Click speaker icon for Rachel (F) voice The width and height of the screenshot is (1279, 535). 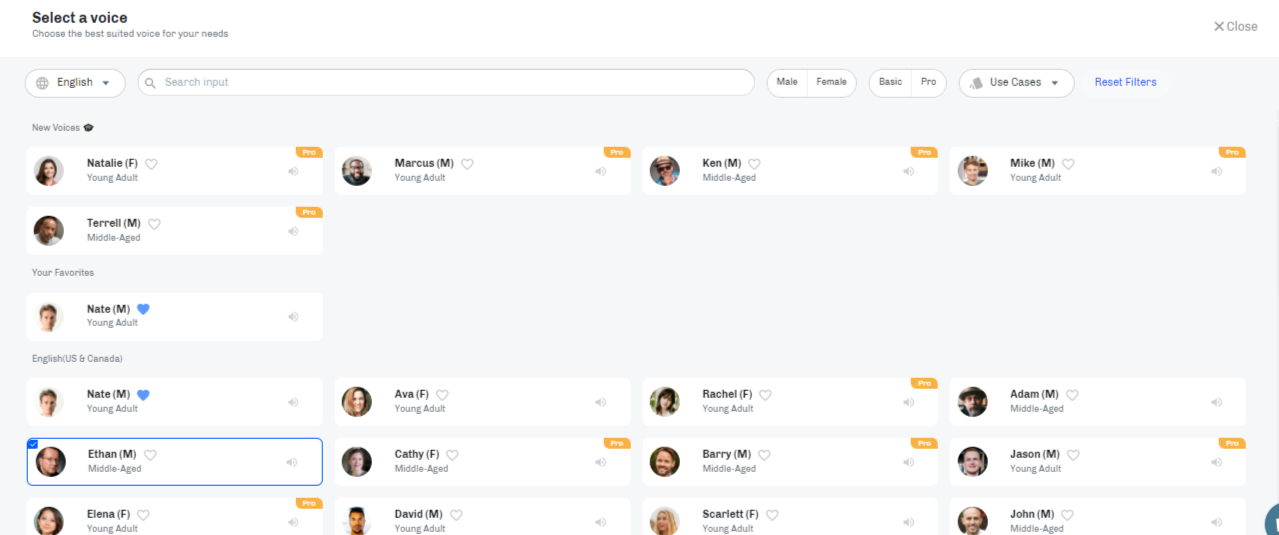pos(908,402)
